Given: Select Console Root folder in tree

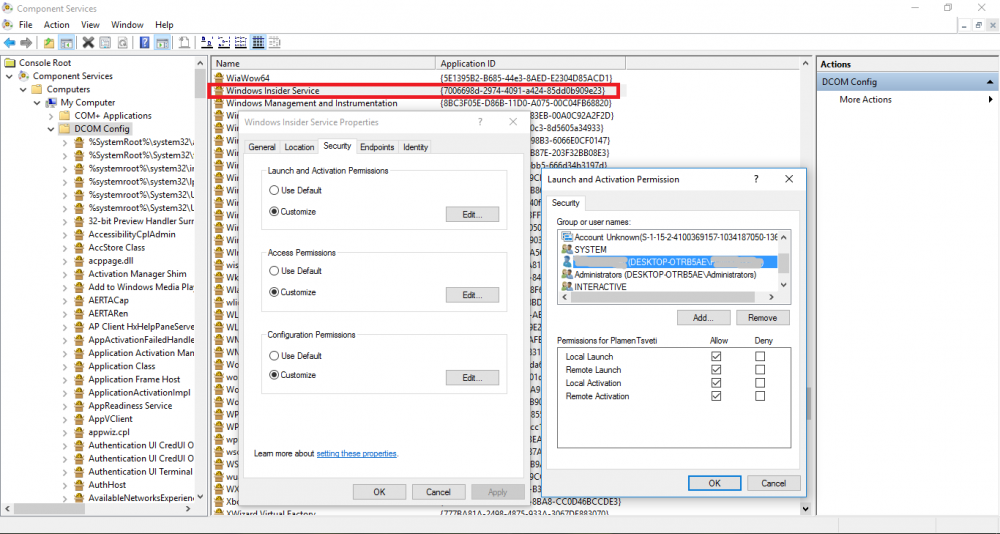Looking at the screenshot, I should [x=45, y=63].
